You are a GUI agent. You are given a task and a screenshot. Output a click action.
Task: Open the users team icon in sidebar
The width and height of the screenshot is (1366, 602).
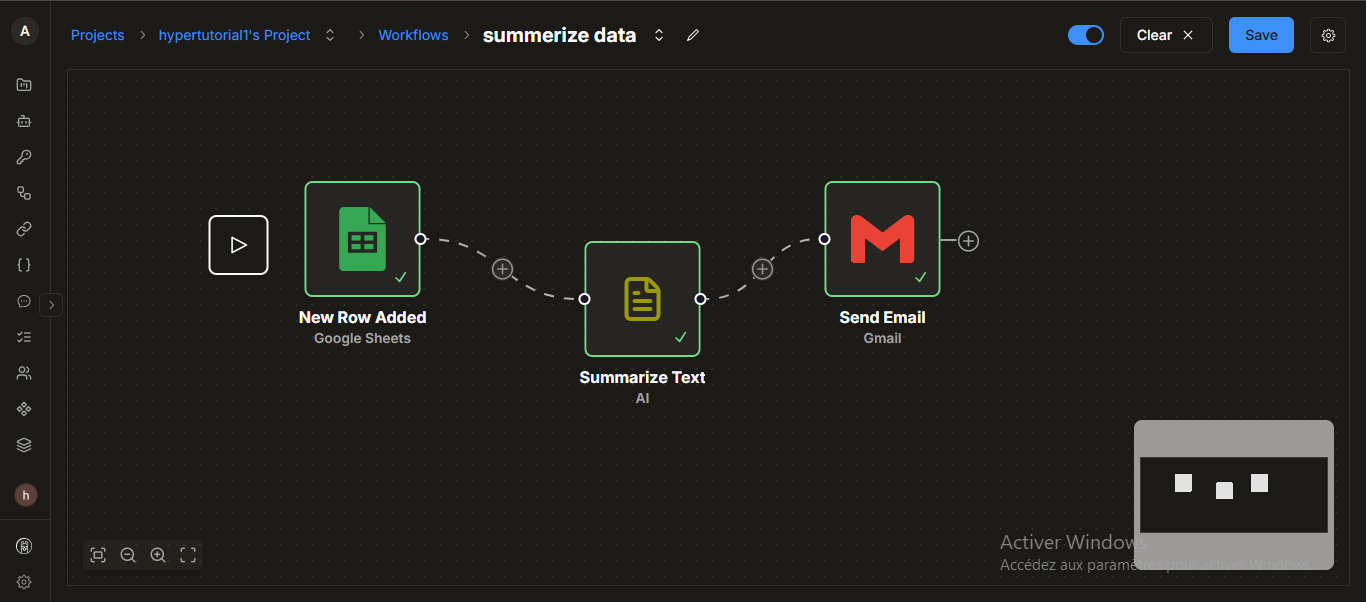(x=24, y=373)
